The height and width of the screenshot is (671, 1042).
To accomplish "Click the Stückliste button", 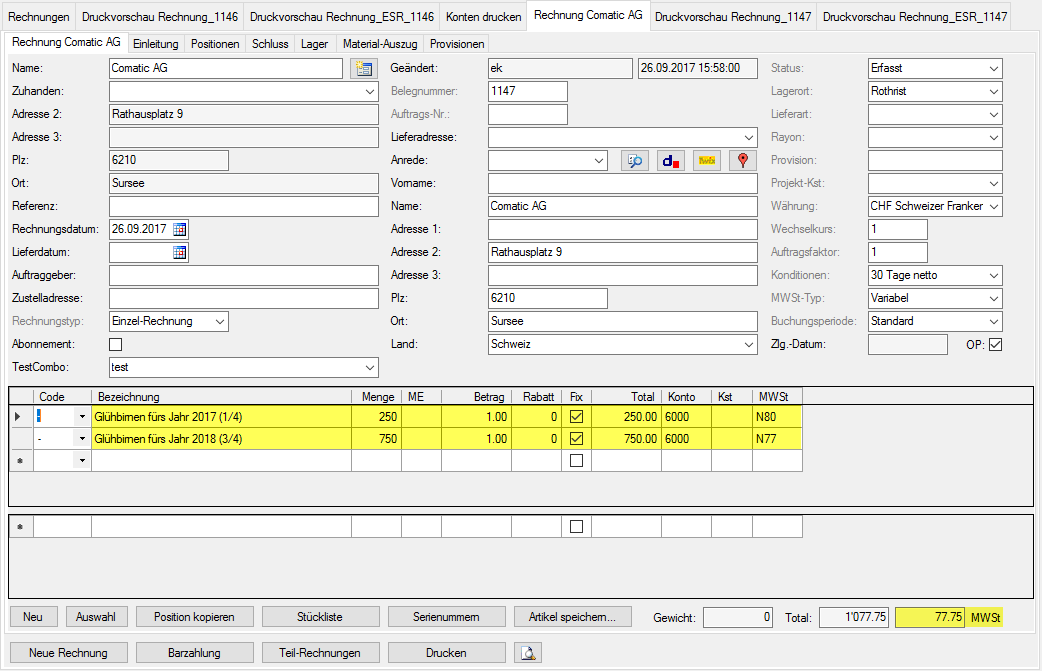I will pos(321,617).
